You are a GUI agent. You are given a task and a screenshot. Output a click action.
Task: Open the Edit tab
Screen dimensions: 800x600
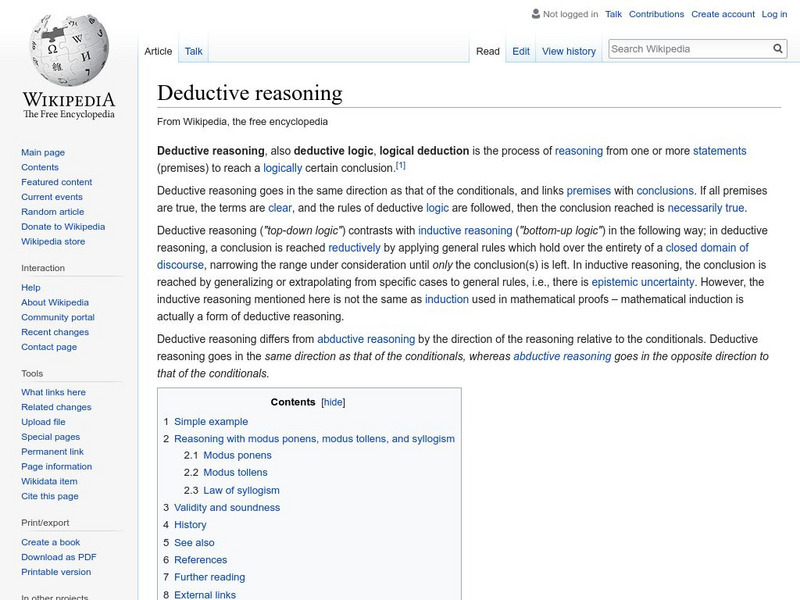(521, 51)
